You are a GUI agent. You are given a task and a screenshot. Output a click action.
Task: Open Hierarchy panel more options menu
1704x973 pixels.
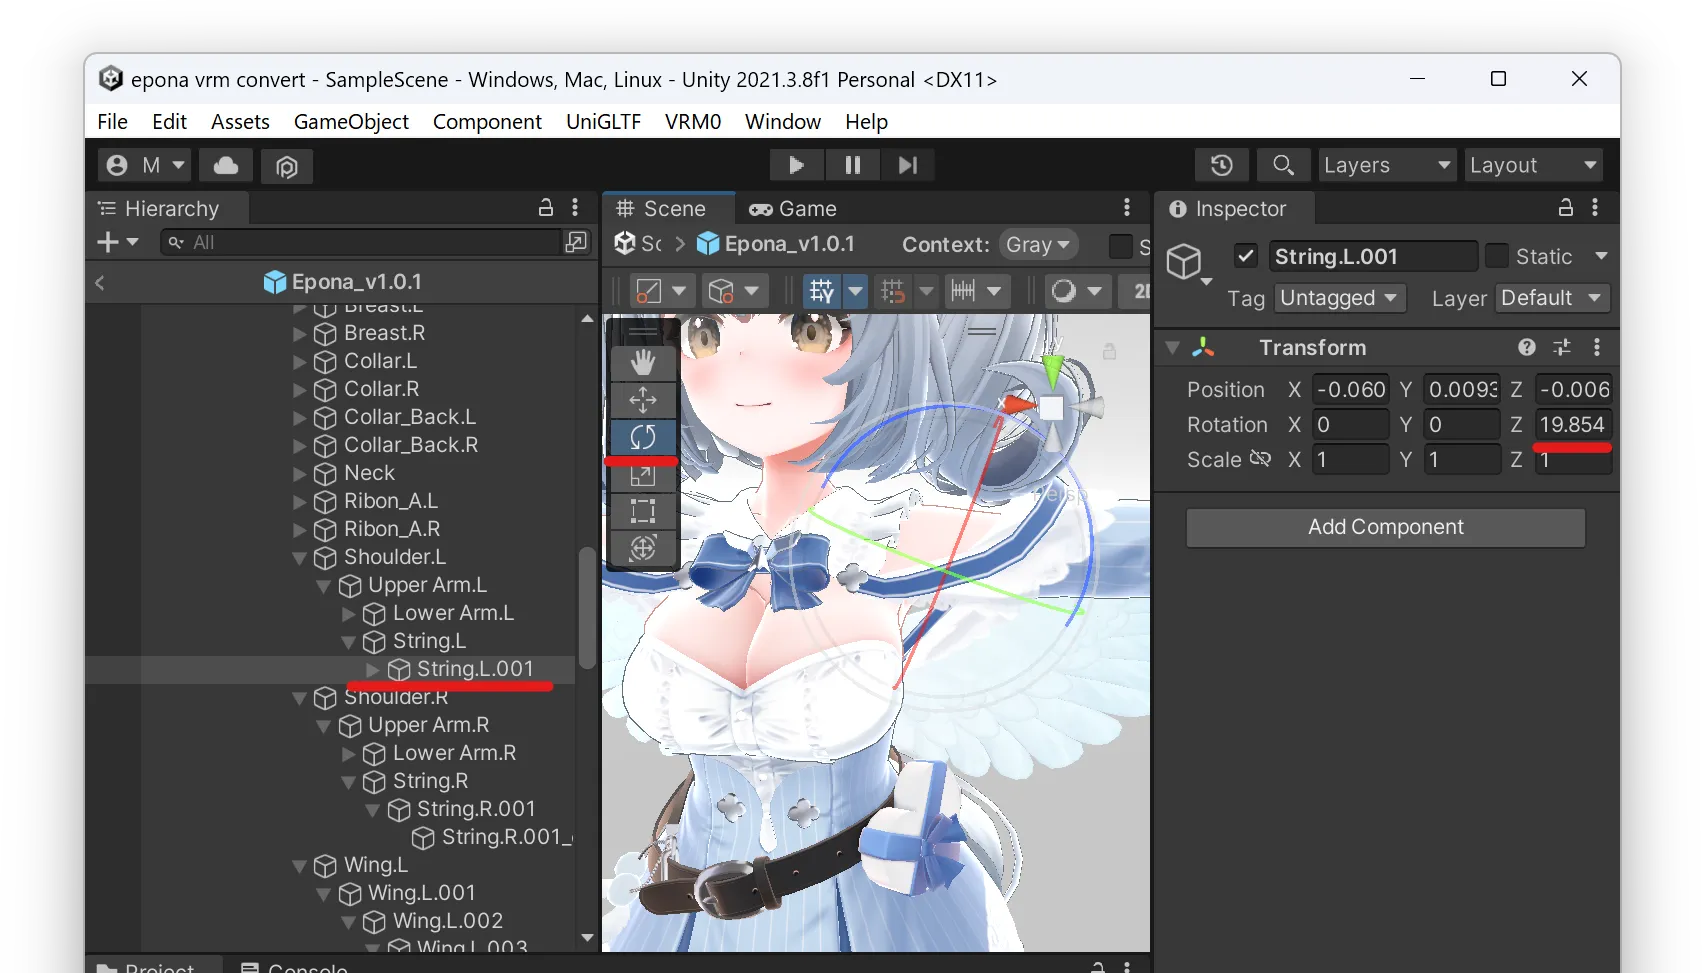tap(575, 208)
